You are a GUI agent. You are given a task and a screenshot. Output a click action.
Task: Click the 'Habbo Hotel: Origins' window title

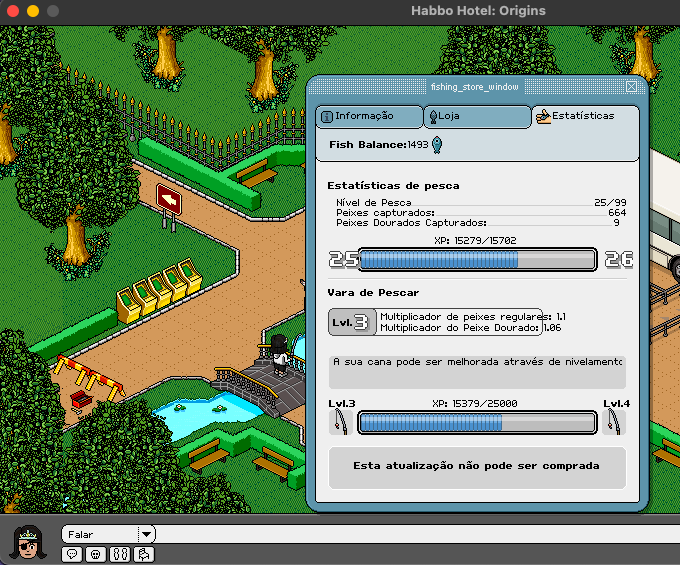478,11
